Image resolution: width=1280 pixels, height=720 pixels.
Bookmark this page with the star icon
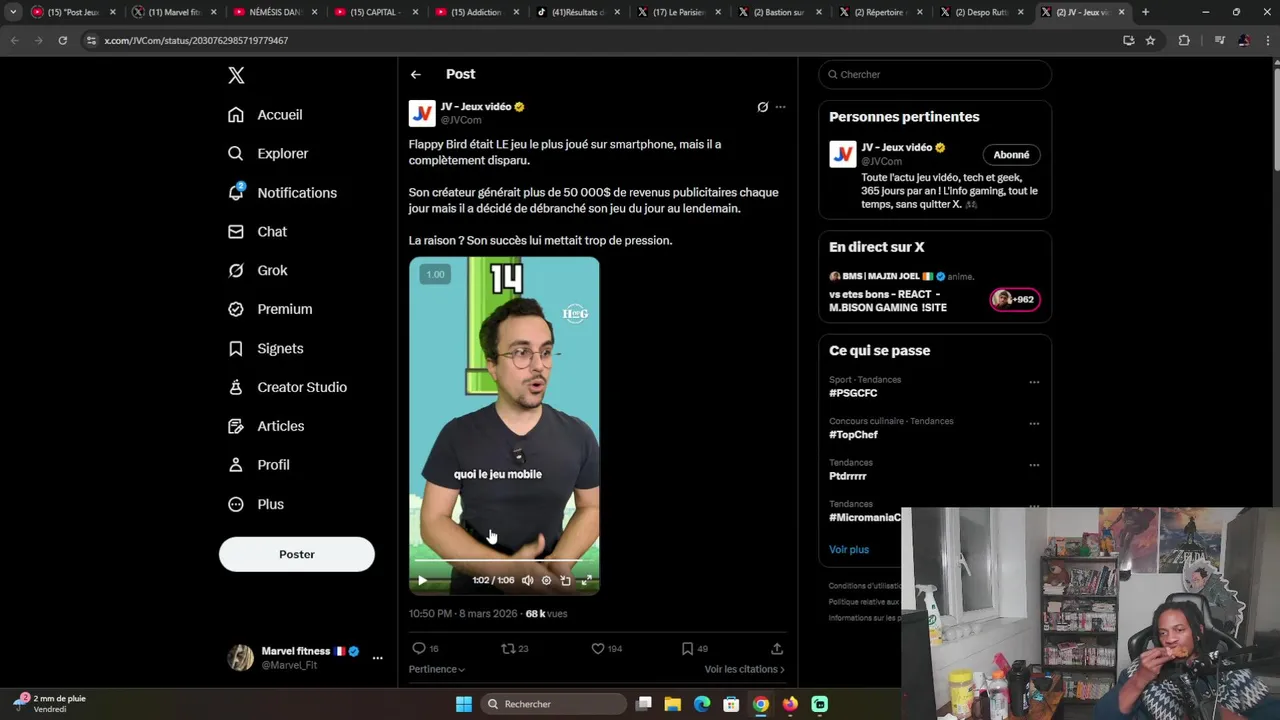1150,40
